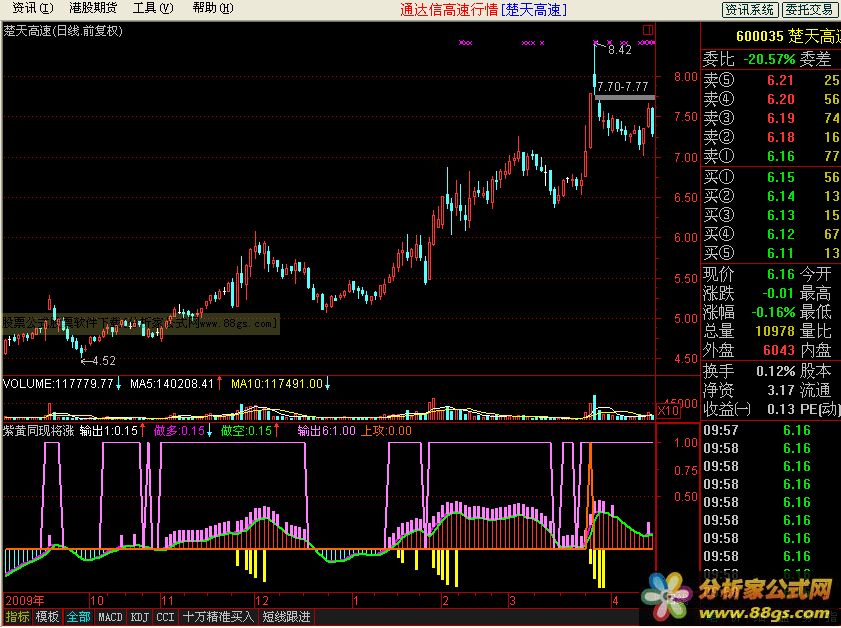Click the 买② 6.14 order row
Viewport: 841px width, 628px height.
coord(771,196)
